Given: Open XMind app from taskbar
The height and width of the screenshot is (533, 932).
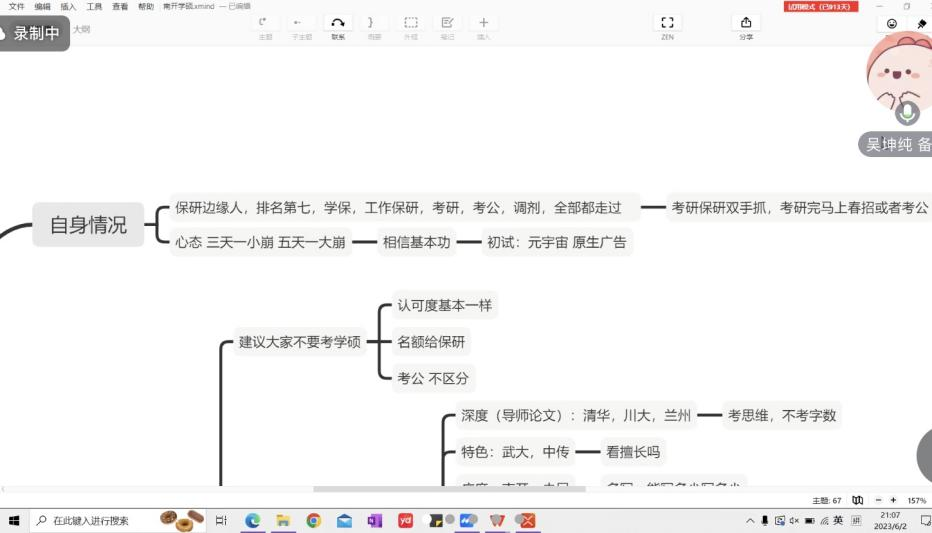Looking at the screenshot, I should pyautogui.click(x=527, y=521).
